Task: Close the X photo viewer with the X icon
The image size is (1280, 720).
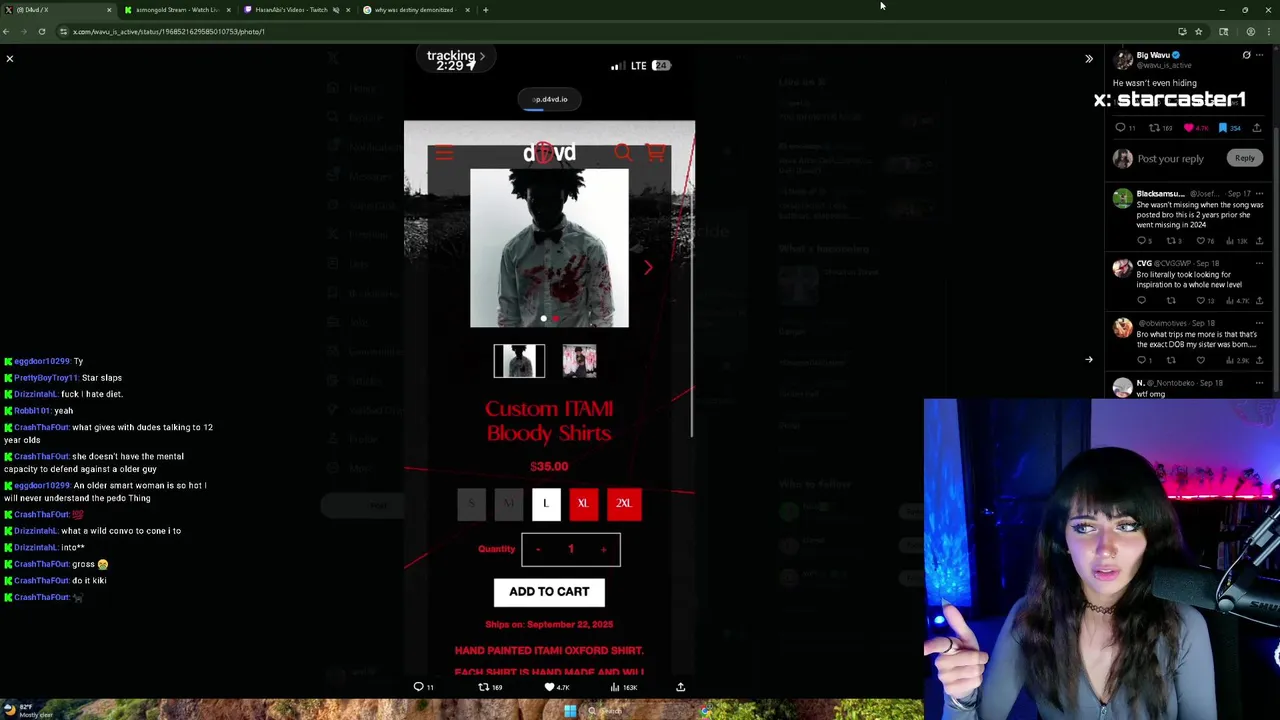Action: [10, 59]
